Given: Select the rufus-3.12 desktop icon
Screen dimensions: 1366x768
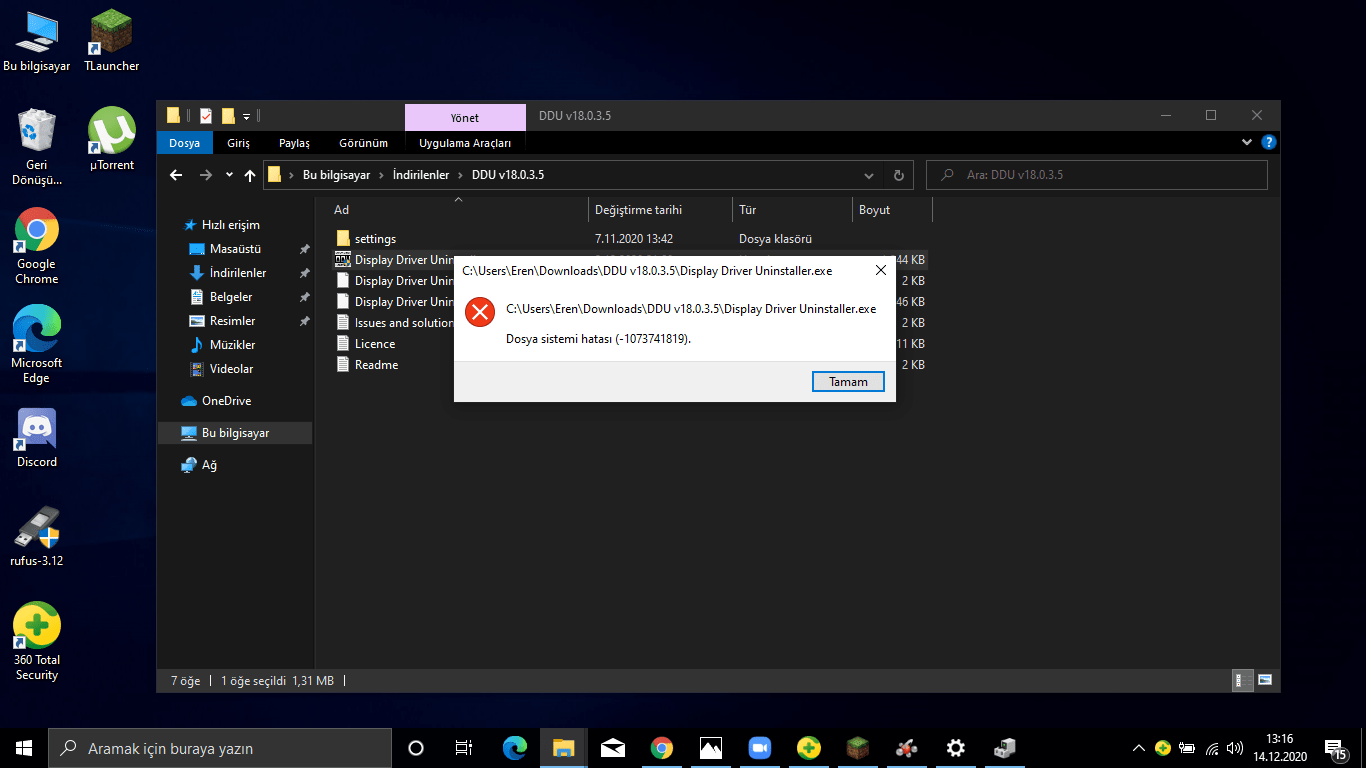Looking at the screenshot, I should tap(37, 536).
